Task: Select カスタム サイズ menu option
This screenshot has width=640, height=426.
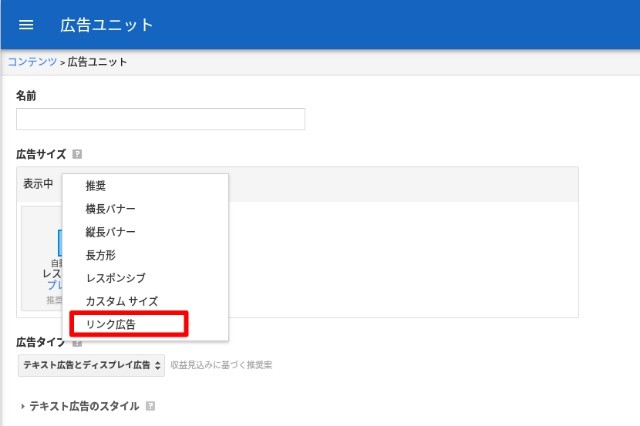Action: (x=145, y=302)
